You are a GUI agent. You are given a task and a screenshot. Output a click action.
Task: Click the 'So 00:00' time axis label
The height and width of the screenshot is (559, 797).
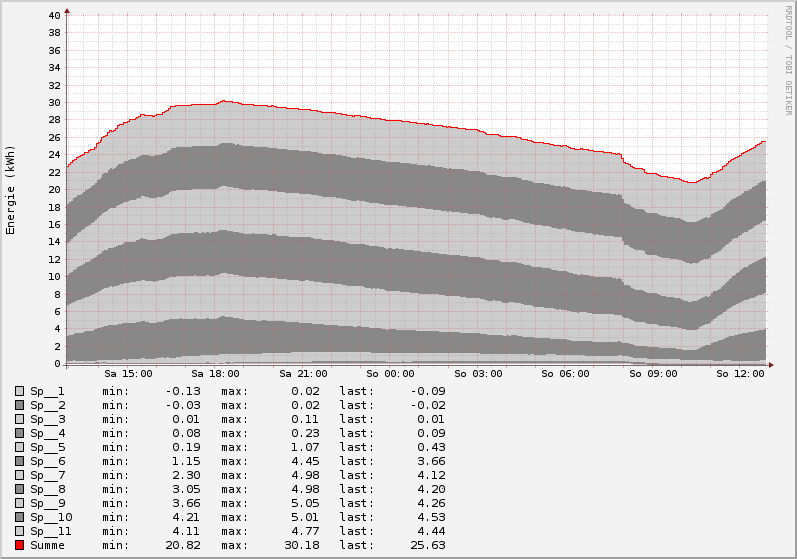pyautogui.click(x=391, y=374)
